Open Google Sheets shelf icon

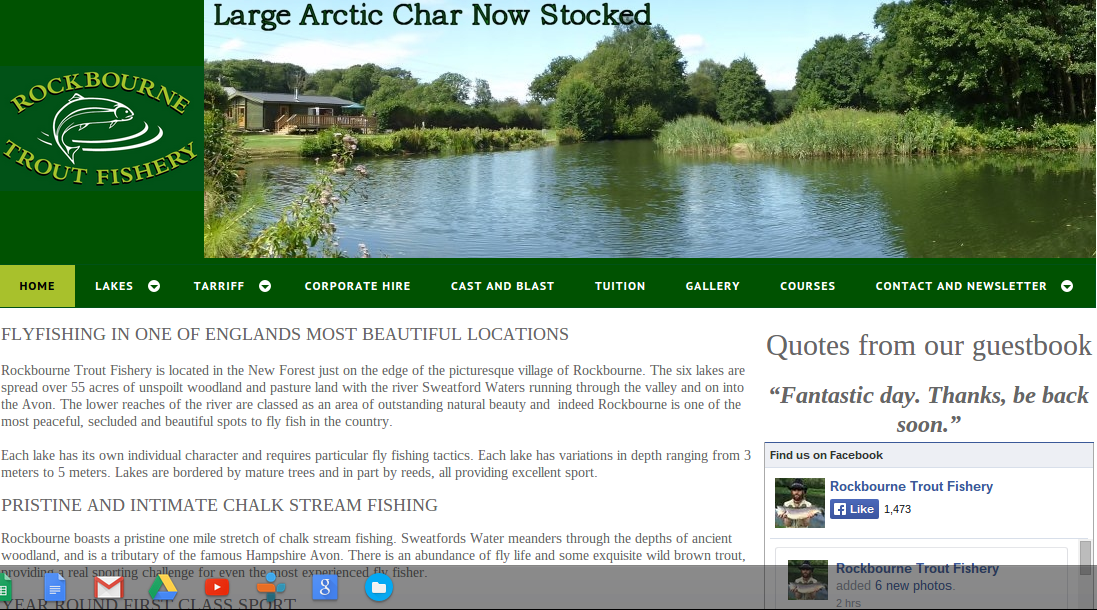pyautogui.click(x=3, y=588)
